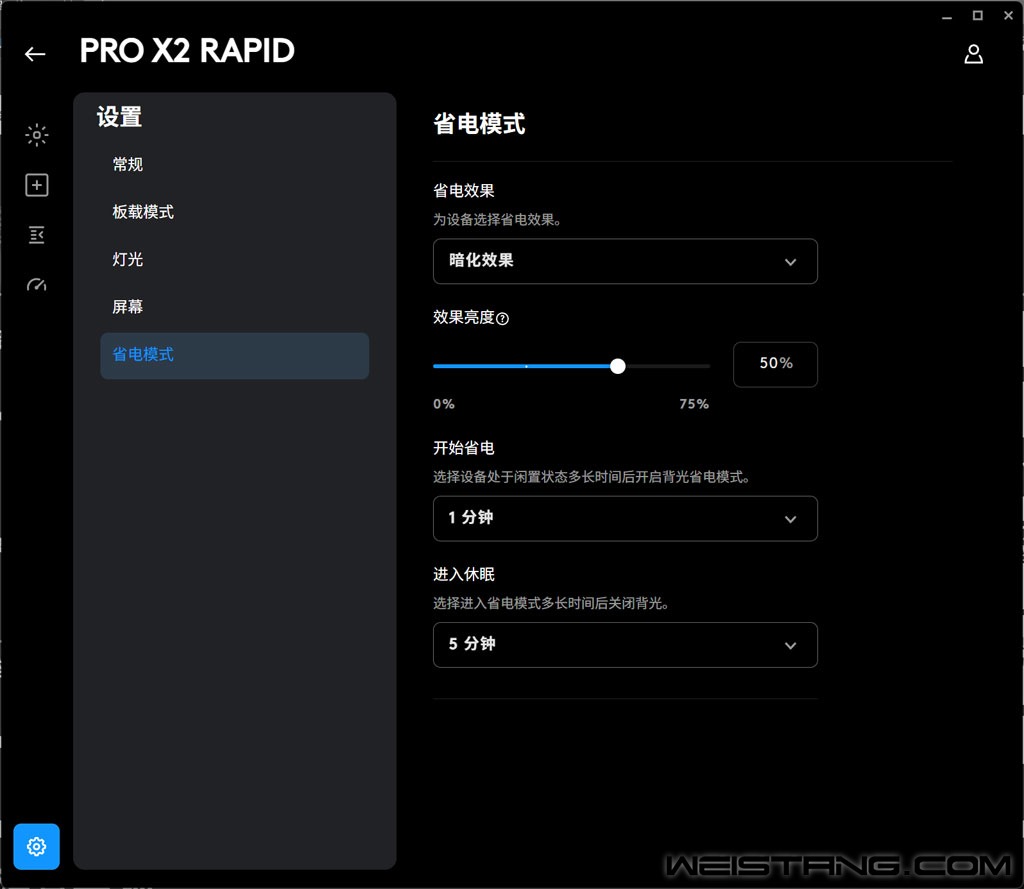The image size is (1024, 889).
Task: Click help icon next to 效果亮度
Action: coord(502,319)
